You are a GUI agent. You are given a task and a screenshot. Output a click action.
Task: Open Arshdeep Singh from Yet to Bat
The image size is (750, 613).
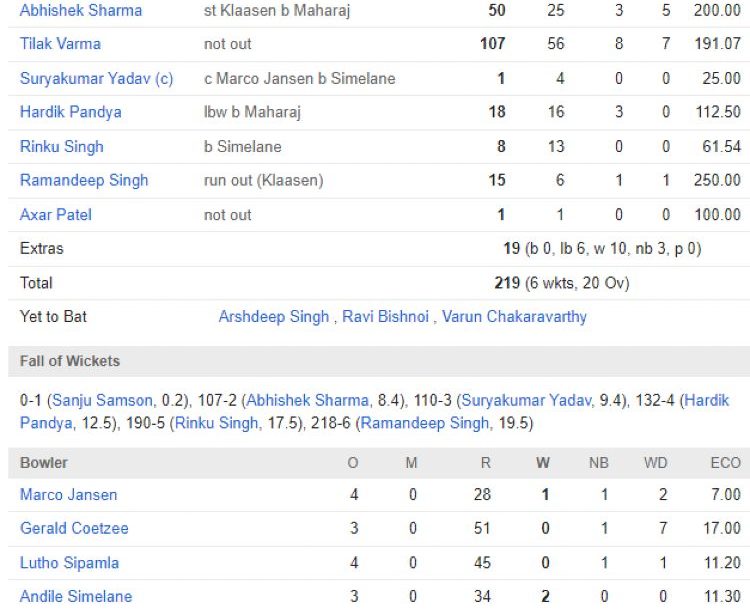pos(273,316)
